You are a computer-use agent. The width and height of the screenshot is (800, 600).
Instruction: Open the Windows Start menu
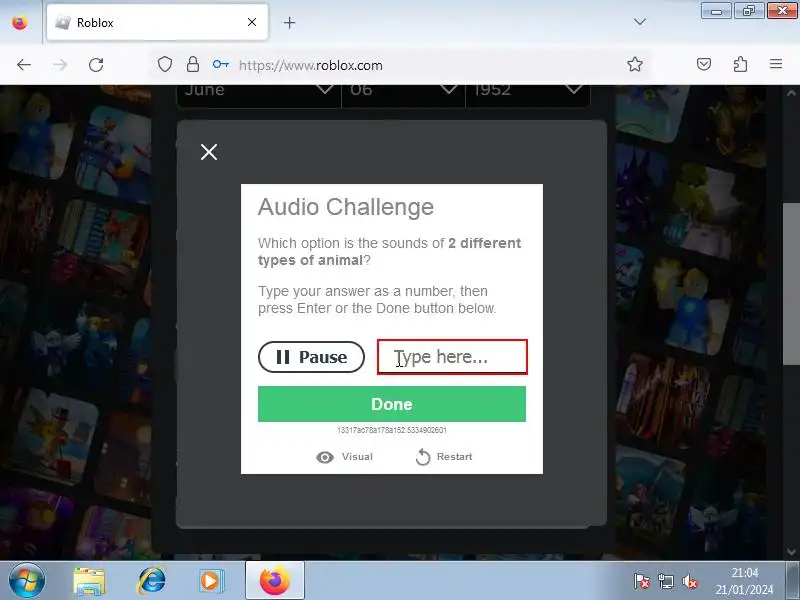(x=27, y=581)
